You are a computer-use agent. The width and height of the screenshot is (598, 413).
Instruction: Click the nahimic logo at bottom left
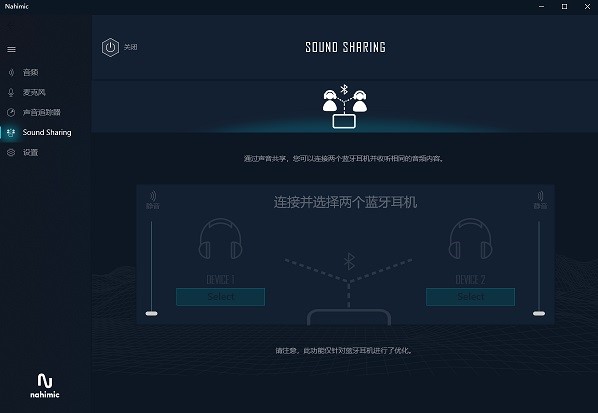pos(45,386)
